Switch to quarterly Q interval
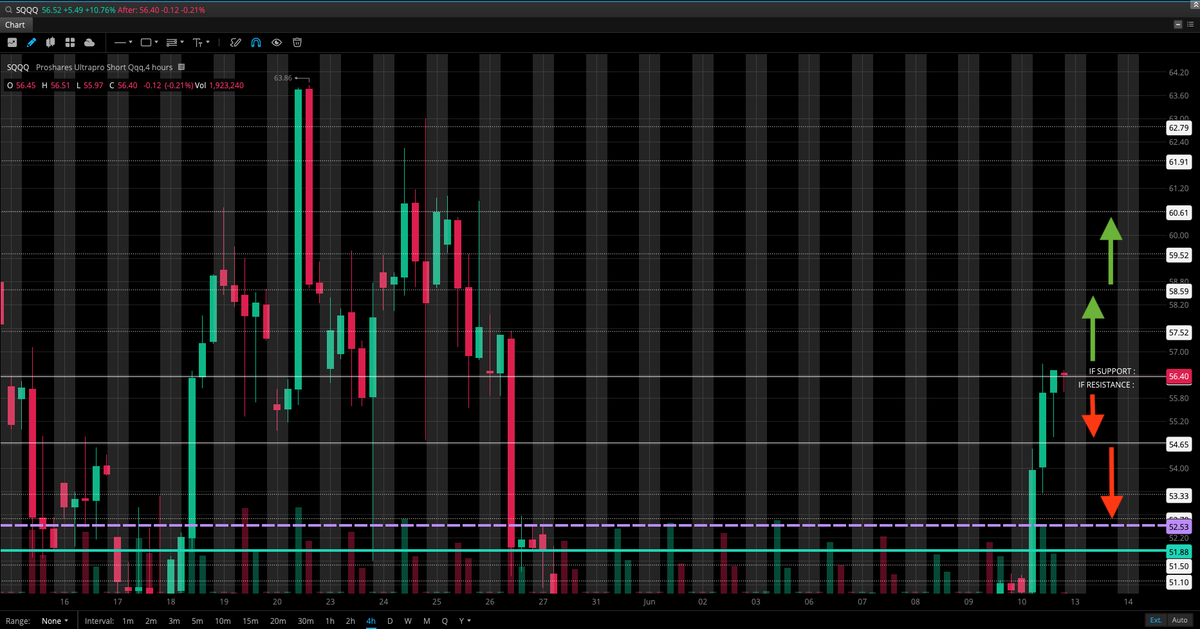1200x629 pixels. (x=445, y=621)
